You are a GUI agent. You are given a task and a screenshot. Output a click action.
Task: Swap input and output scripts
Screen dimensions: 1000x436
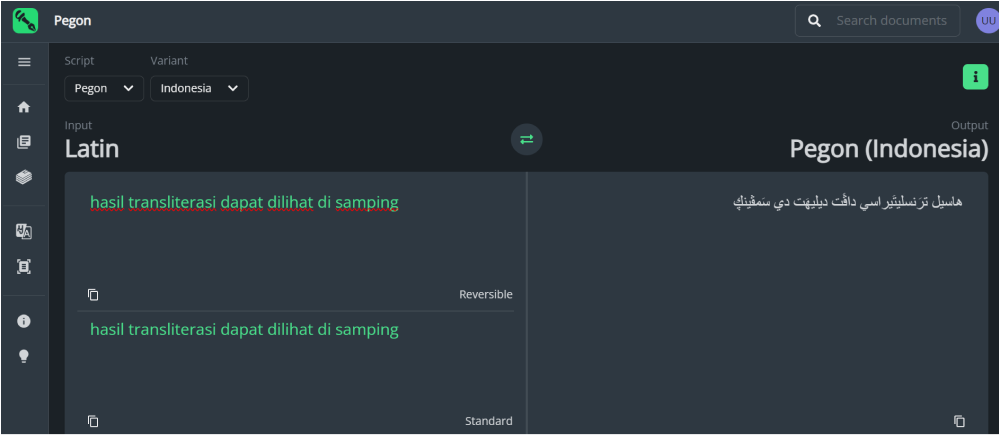[527, 139]
